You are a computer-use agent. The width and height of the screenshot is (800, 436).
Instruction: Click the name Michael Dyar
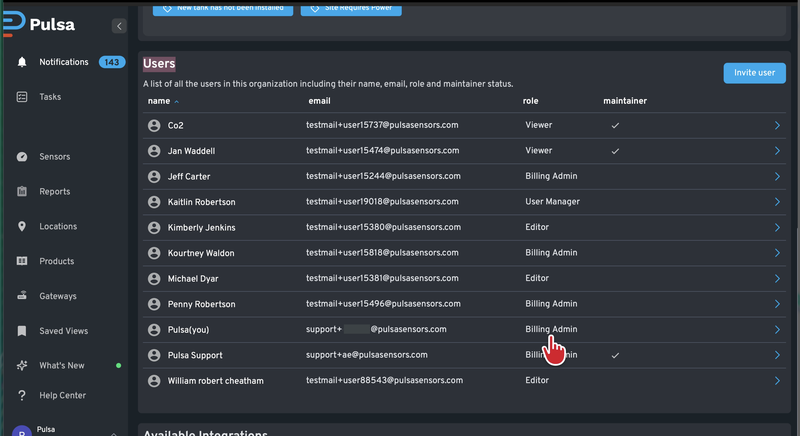pos(193,279)
